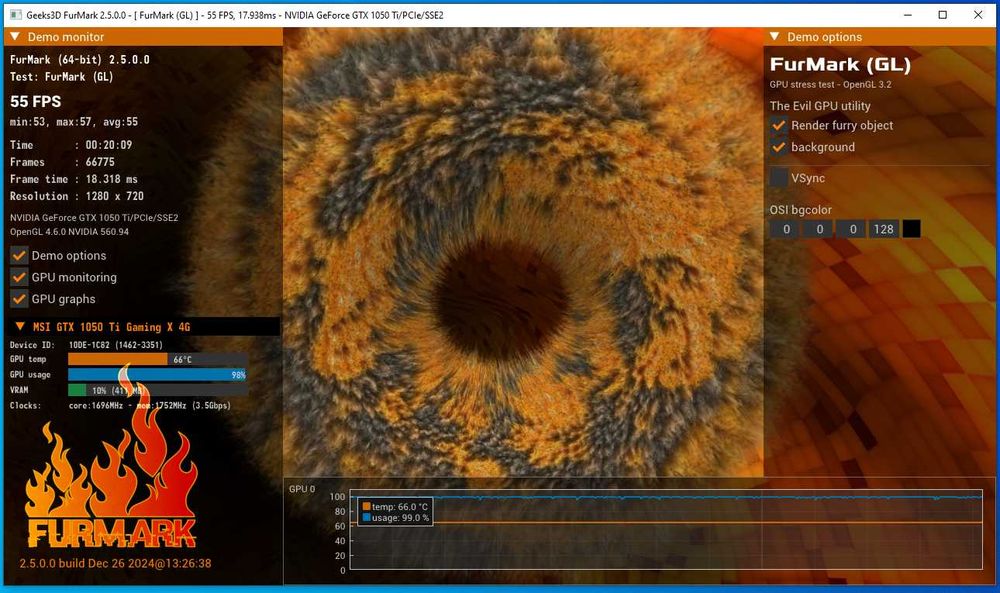Click the GPU 0 graph label

point(302,489)
